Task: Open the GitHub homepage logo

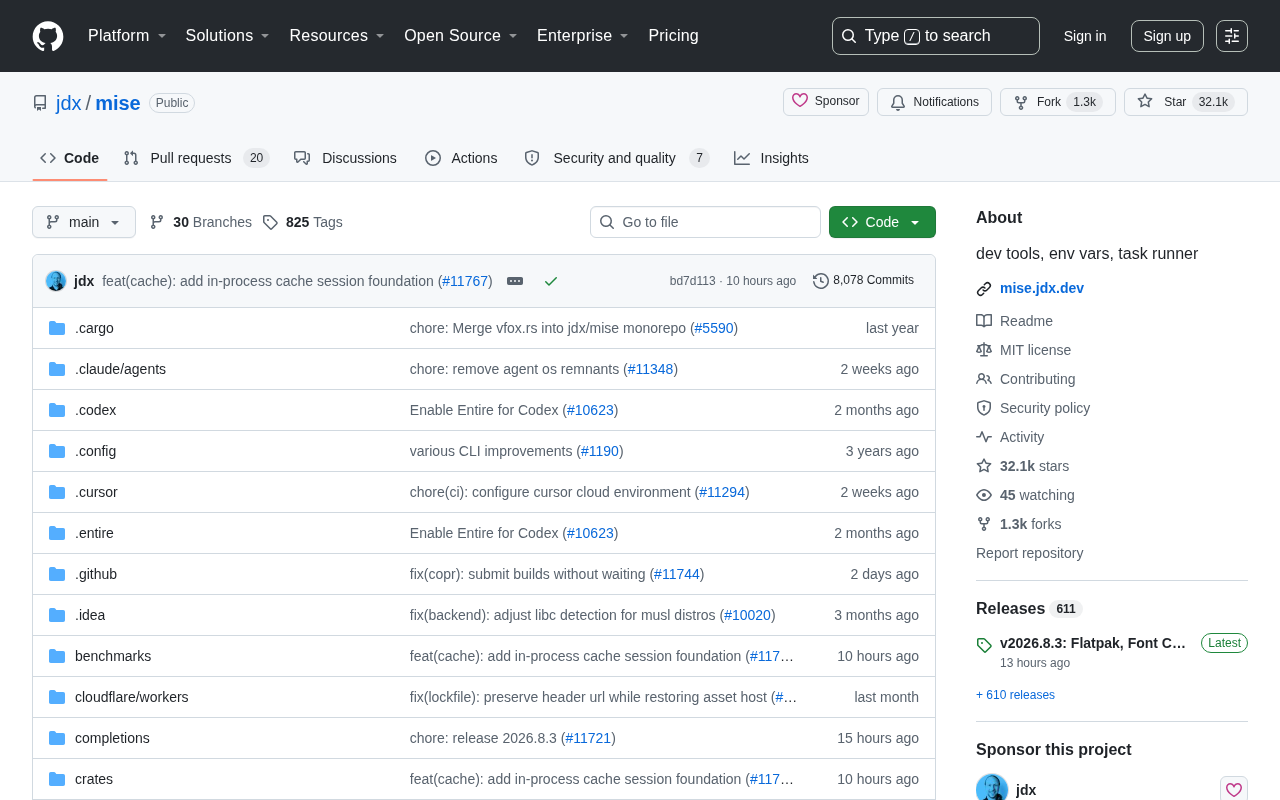Action: coord(48,36)
